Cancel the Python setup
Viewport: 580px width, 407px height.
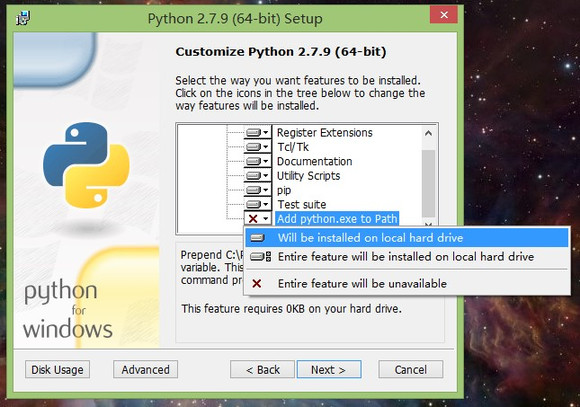(411, 369)
